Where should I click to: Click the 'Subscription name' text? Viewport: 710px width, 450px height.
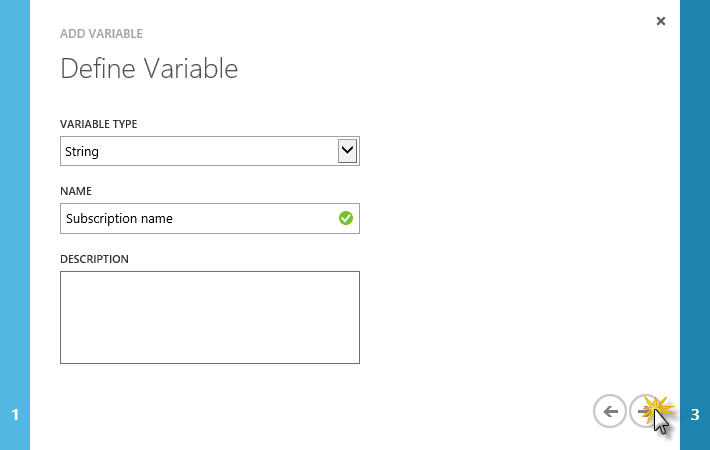(x=119, y=218)
